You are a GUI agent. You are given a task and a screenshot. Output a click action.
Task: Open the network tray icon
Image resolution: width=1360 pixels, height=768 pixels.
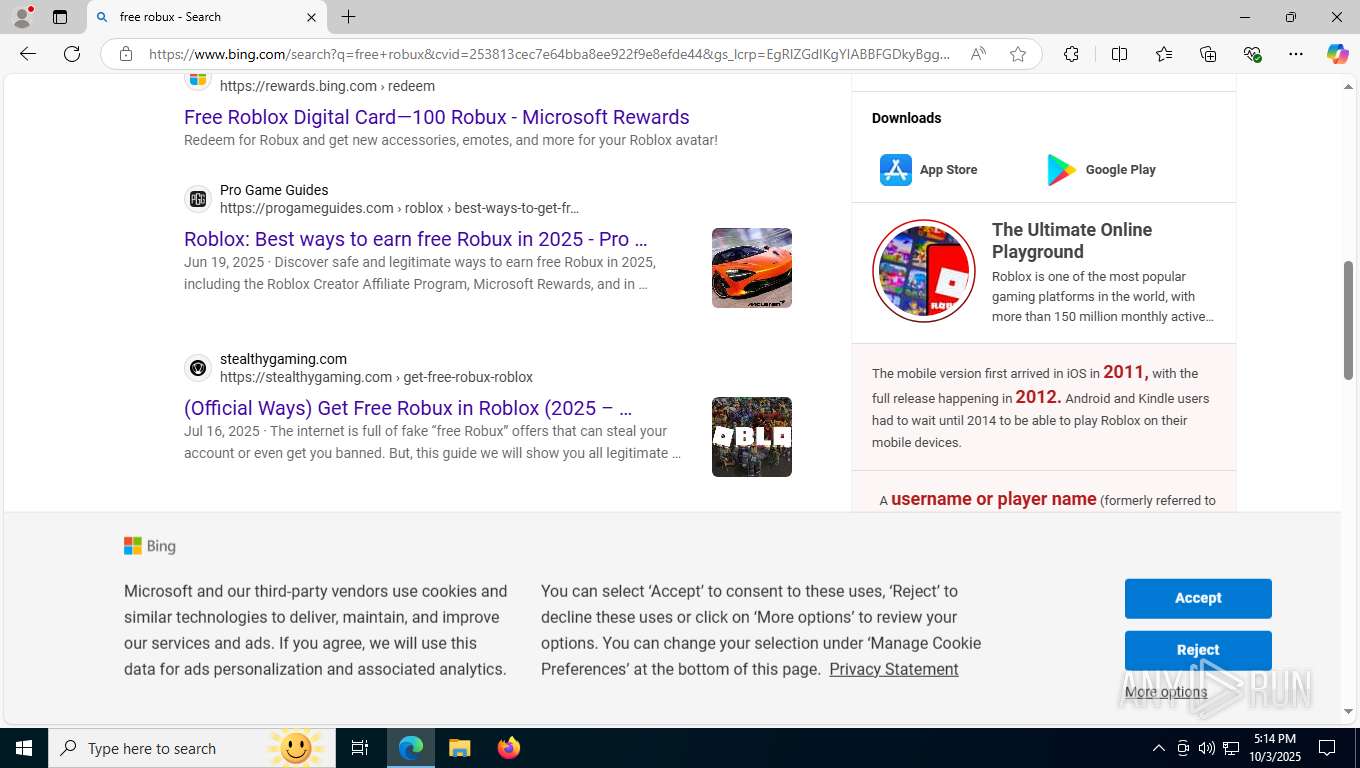point(1231,748)
